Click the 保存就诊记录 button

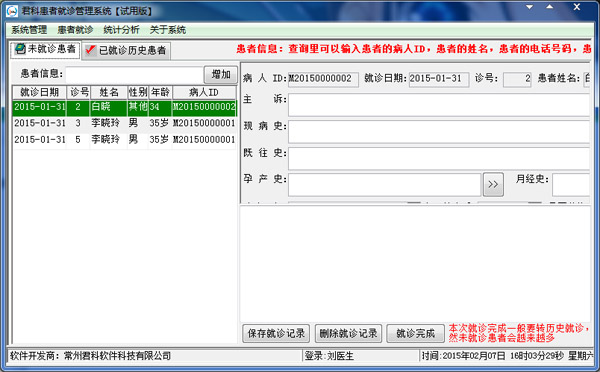point(276,333)
